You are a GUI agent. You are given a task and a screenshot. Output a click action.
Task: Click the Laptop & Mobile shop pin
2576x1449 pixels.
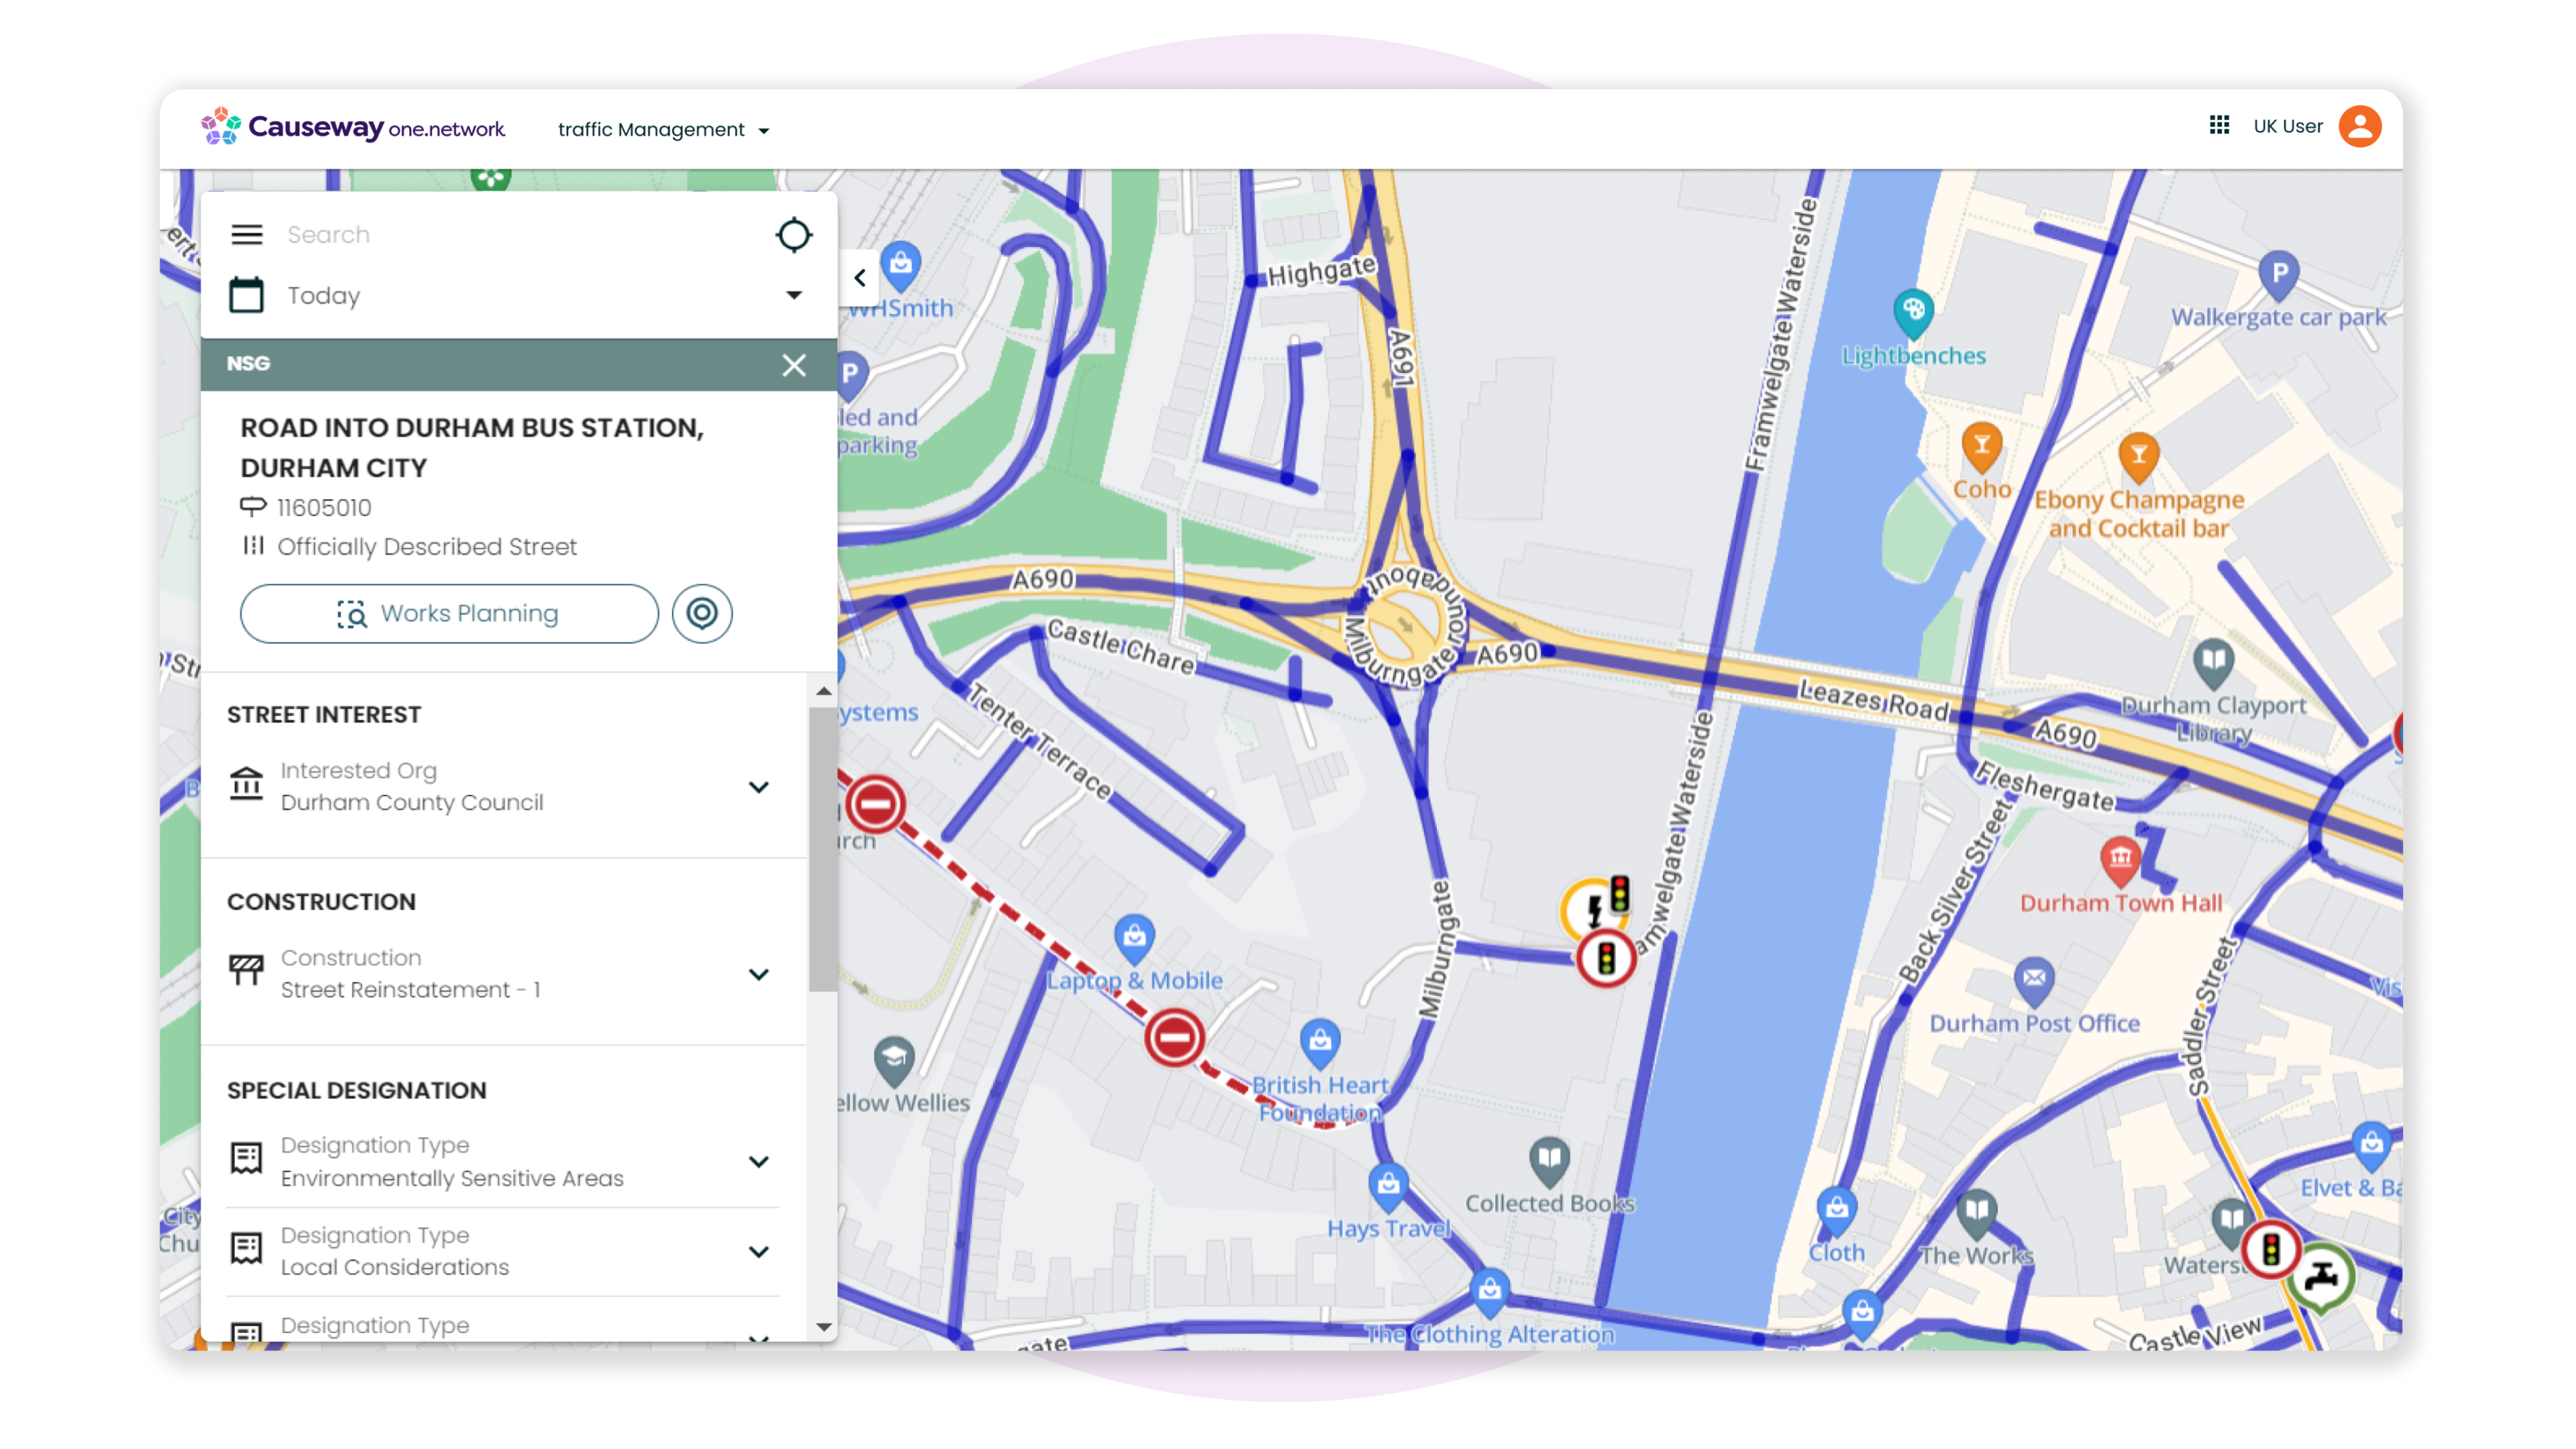point(1134,939)
